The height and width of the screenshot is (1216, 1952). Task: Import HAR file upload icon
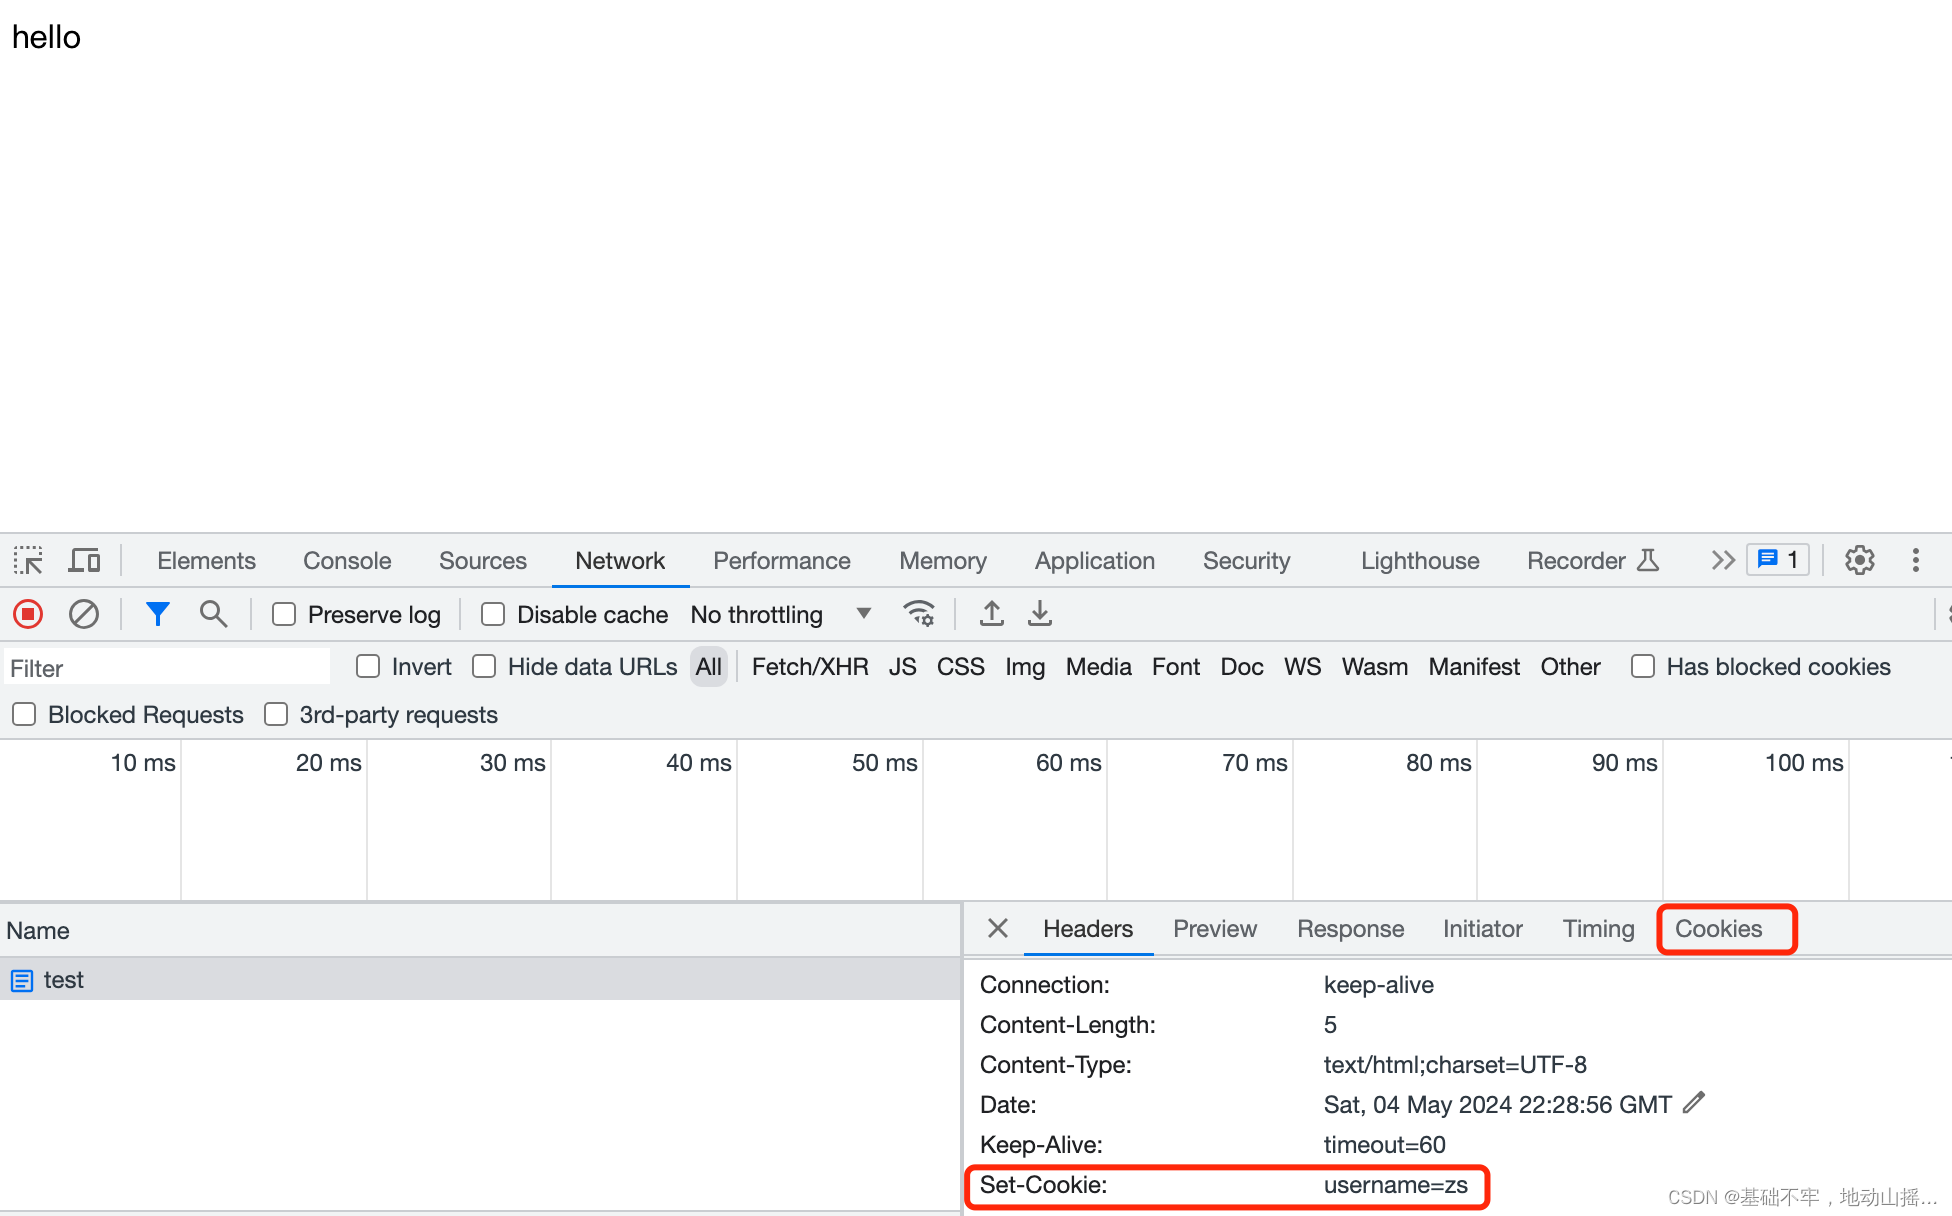coord(991,614)
